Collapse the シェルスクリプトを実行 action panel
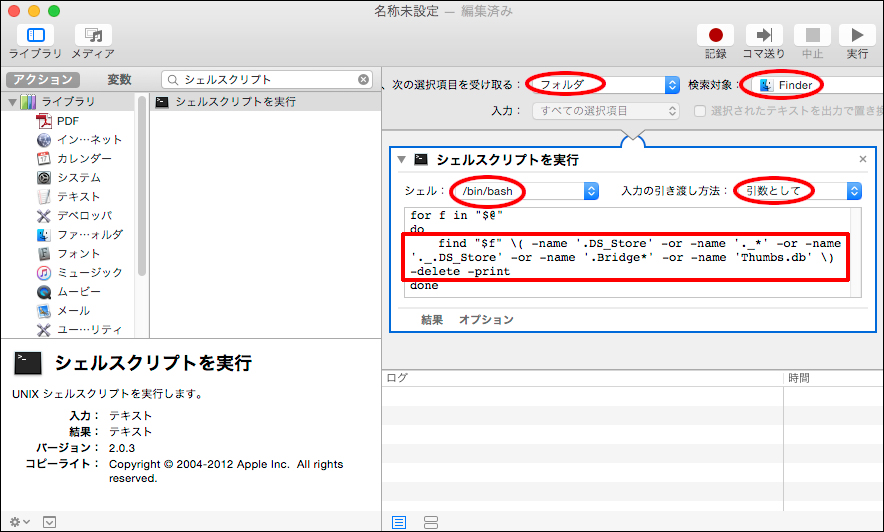This screenshot has width=884, height=532. point(401,159)
